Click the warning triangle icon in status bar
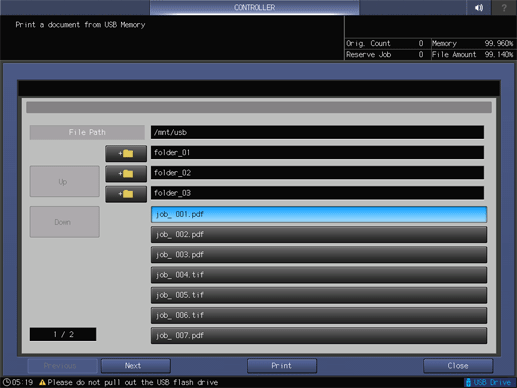The height and width of the screenshot is (388, 517). point(42,382)
